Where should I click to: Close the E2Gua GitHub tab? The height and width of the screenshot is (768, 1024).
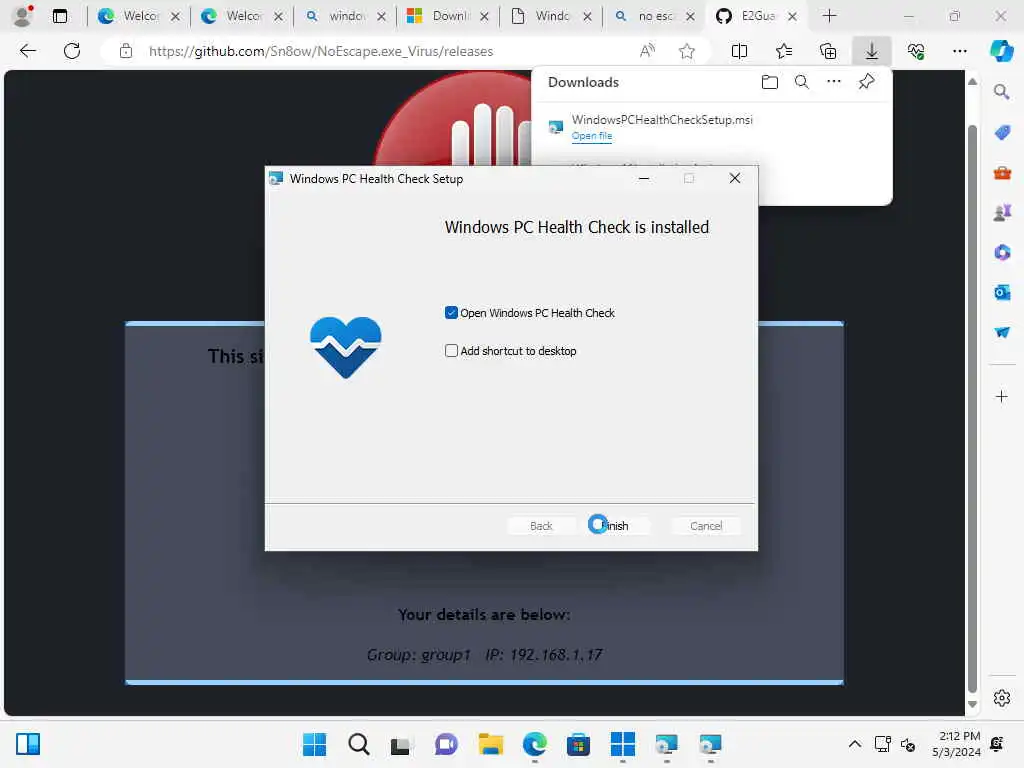[x=792, y=16]
